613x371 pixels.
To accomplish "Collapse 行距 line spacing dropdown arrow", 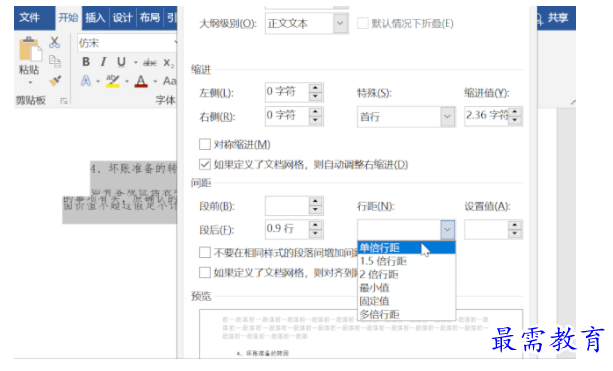I will [x=448, y=229].
